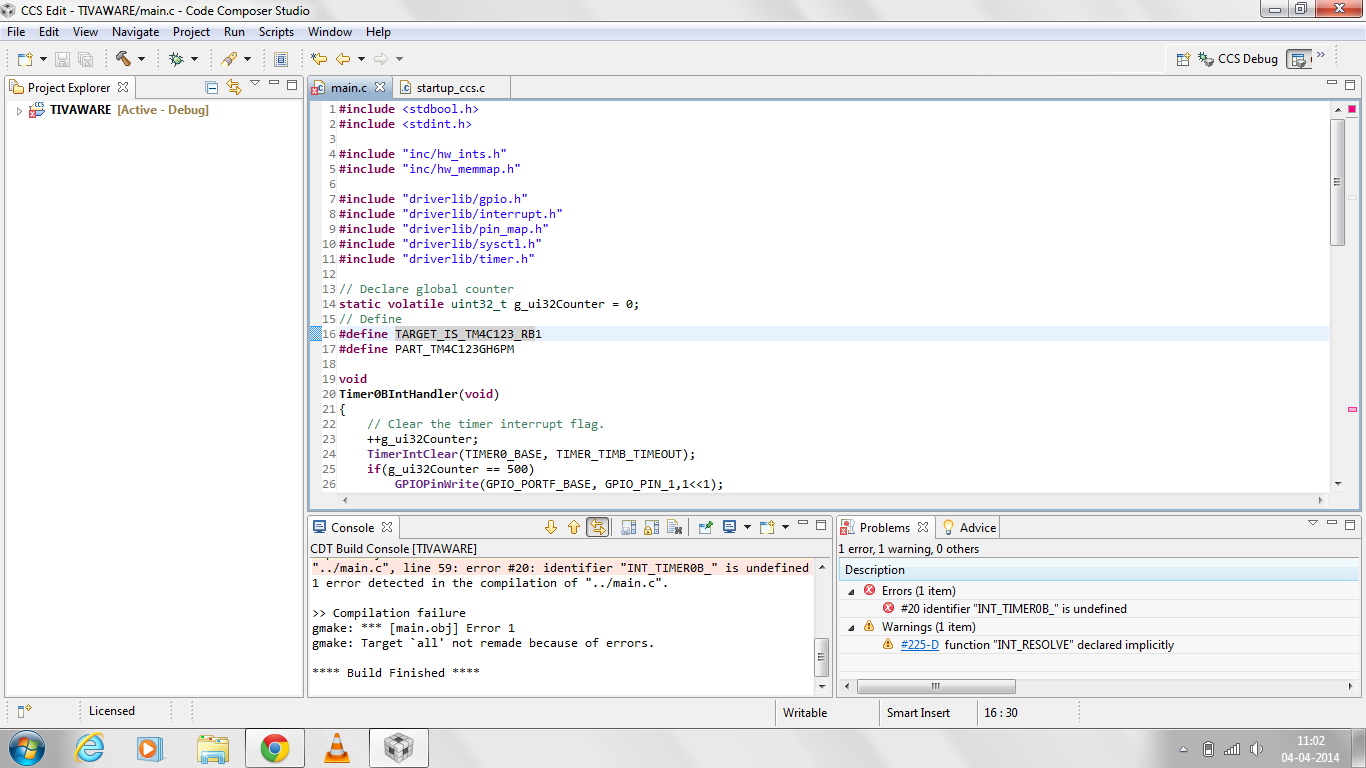
Task: Click the Problems panel horizontal scrollbar
Action: pyautogui.click(x=936, y=687)
